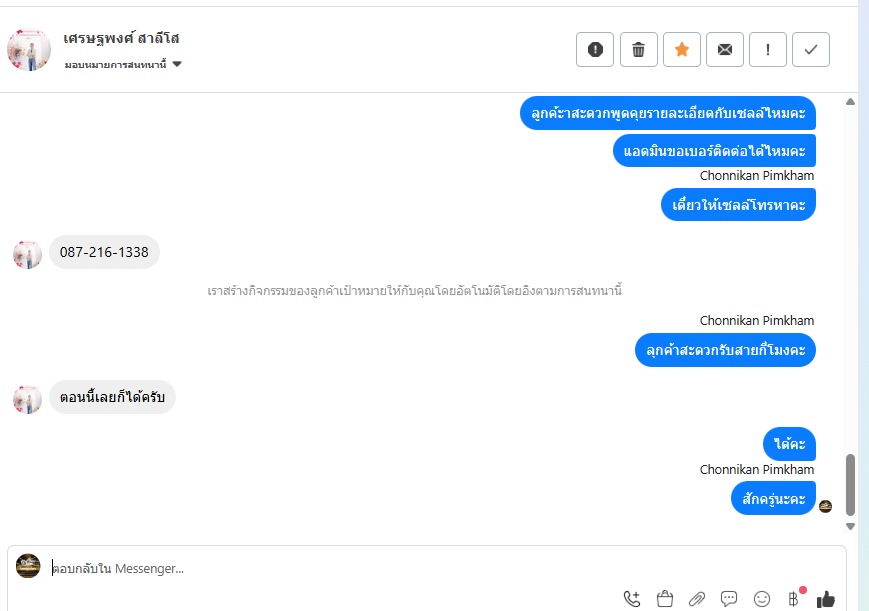This screenshot has height=611, width=869.
Task: Click the scrollbar down arrow
Action: click(850, 526)
